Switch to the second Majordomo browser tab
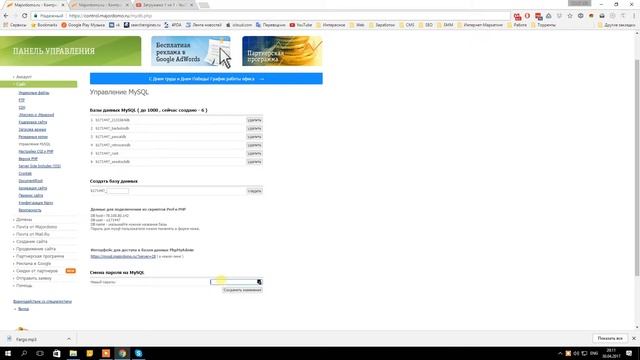640x360 pixels. pos(100,5)
